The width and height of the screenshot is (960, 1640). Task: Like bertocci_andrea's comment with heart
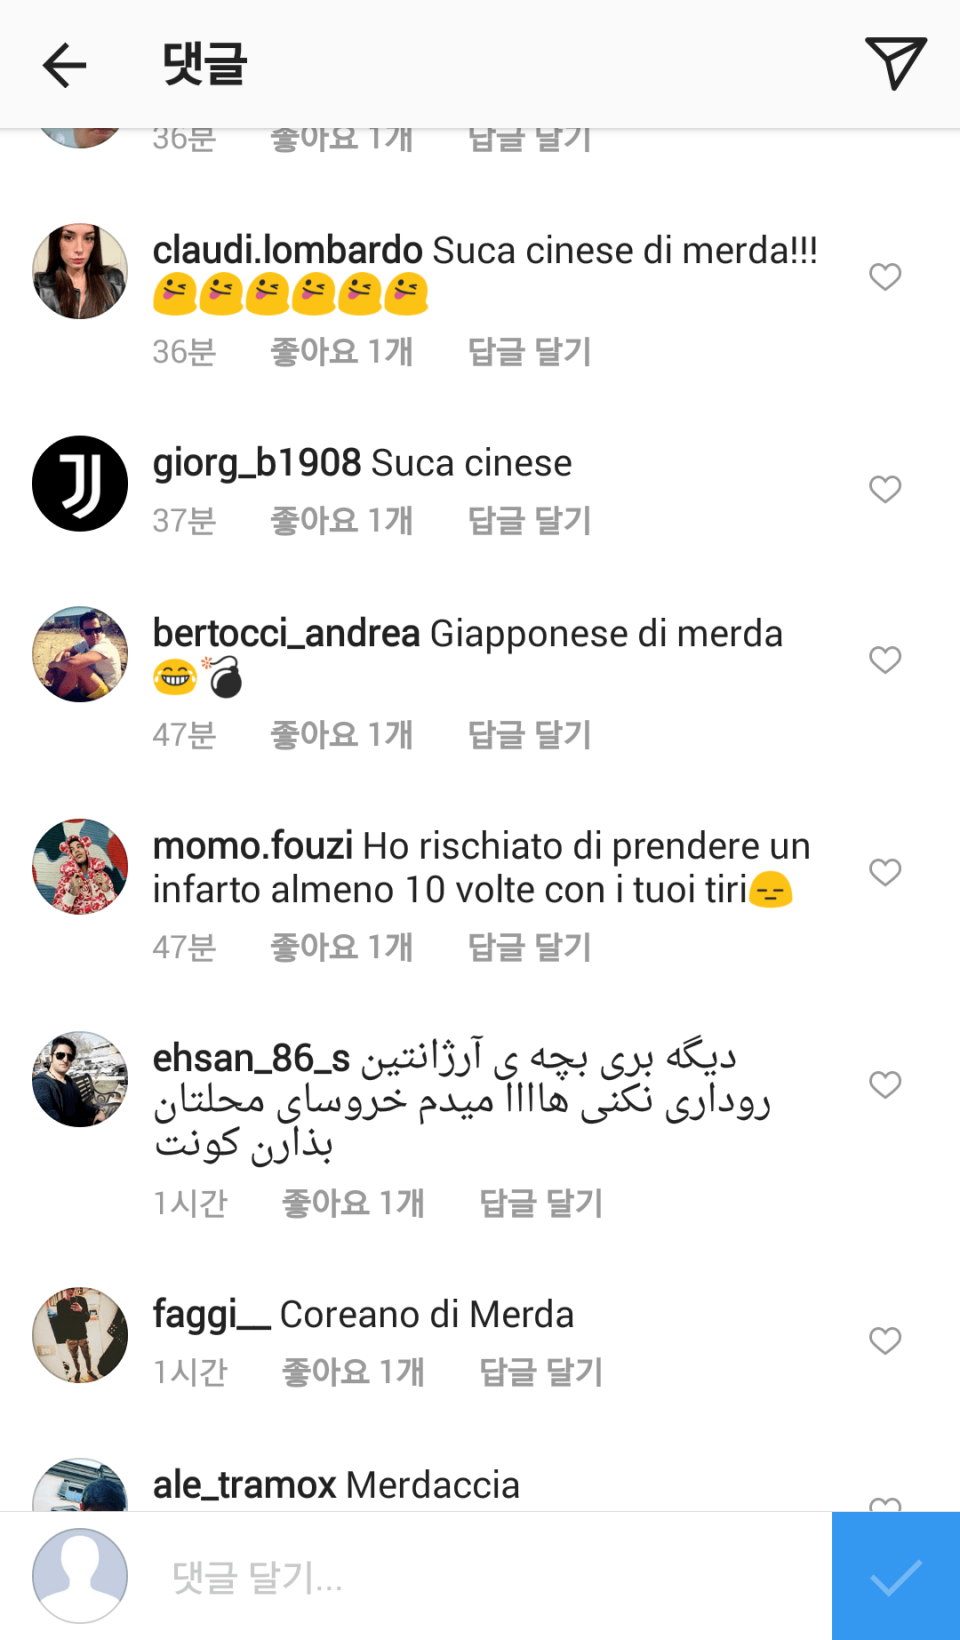[x=885, y=660]
